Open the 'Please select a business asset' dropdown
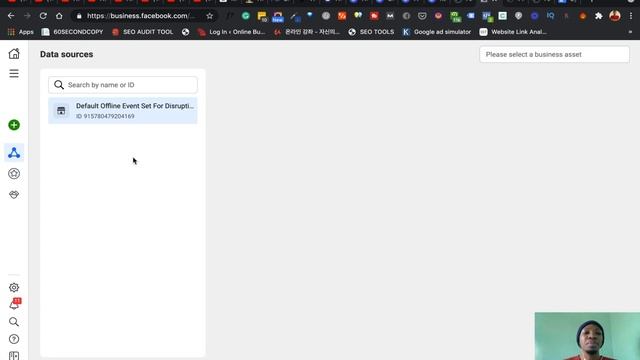Screen dimensions: 640x360 (554, 54)
